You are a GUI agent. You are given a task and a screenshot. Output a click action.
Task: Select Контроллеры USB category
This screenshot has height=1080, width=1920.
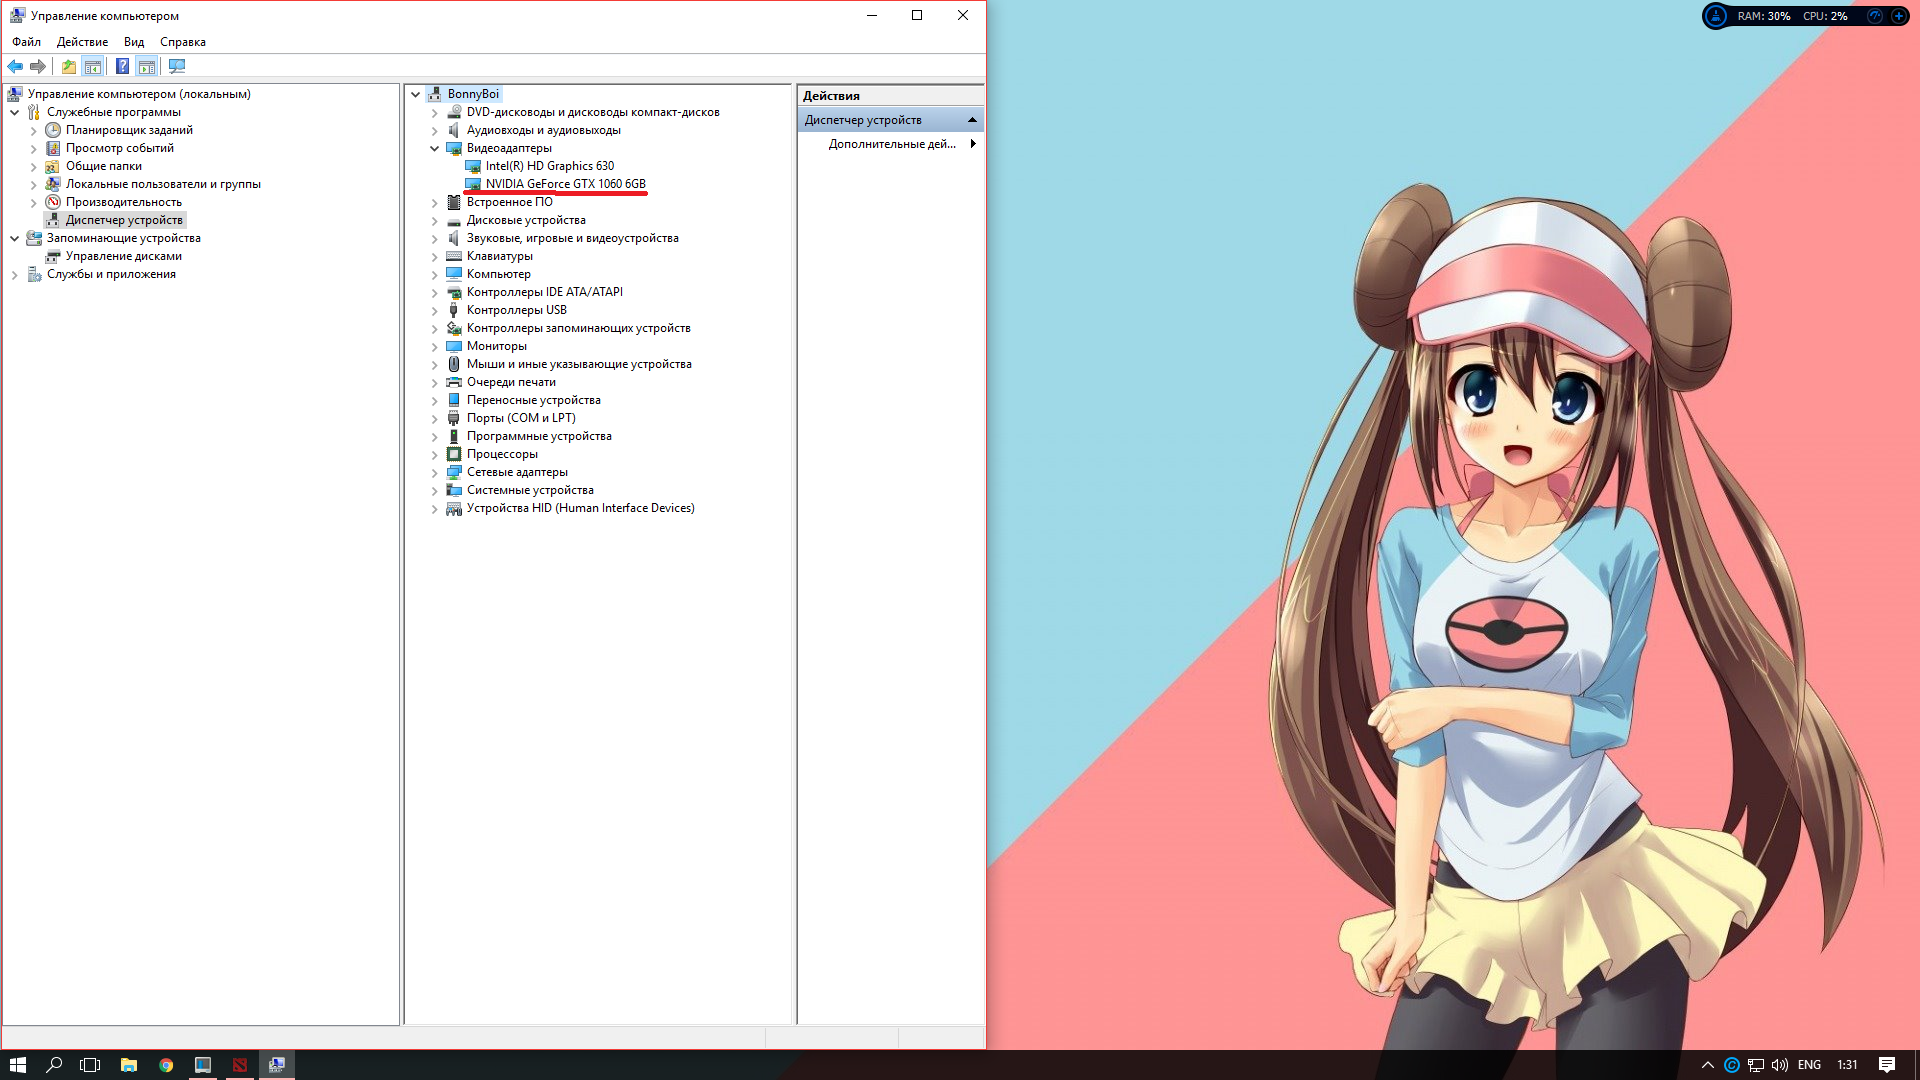pos(516,310)
